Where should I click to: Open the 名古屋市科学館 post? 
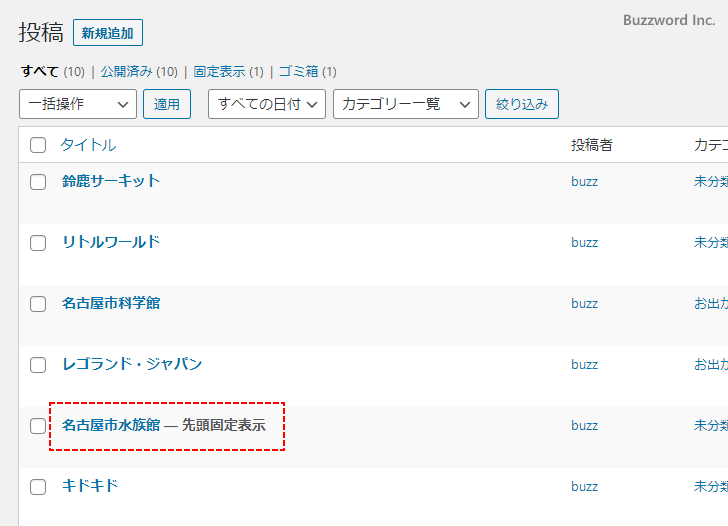click(111, 303)
